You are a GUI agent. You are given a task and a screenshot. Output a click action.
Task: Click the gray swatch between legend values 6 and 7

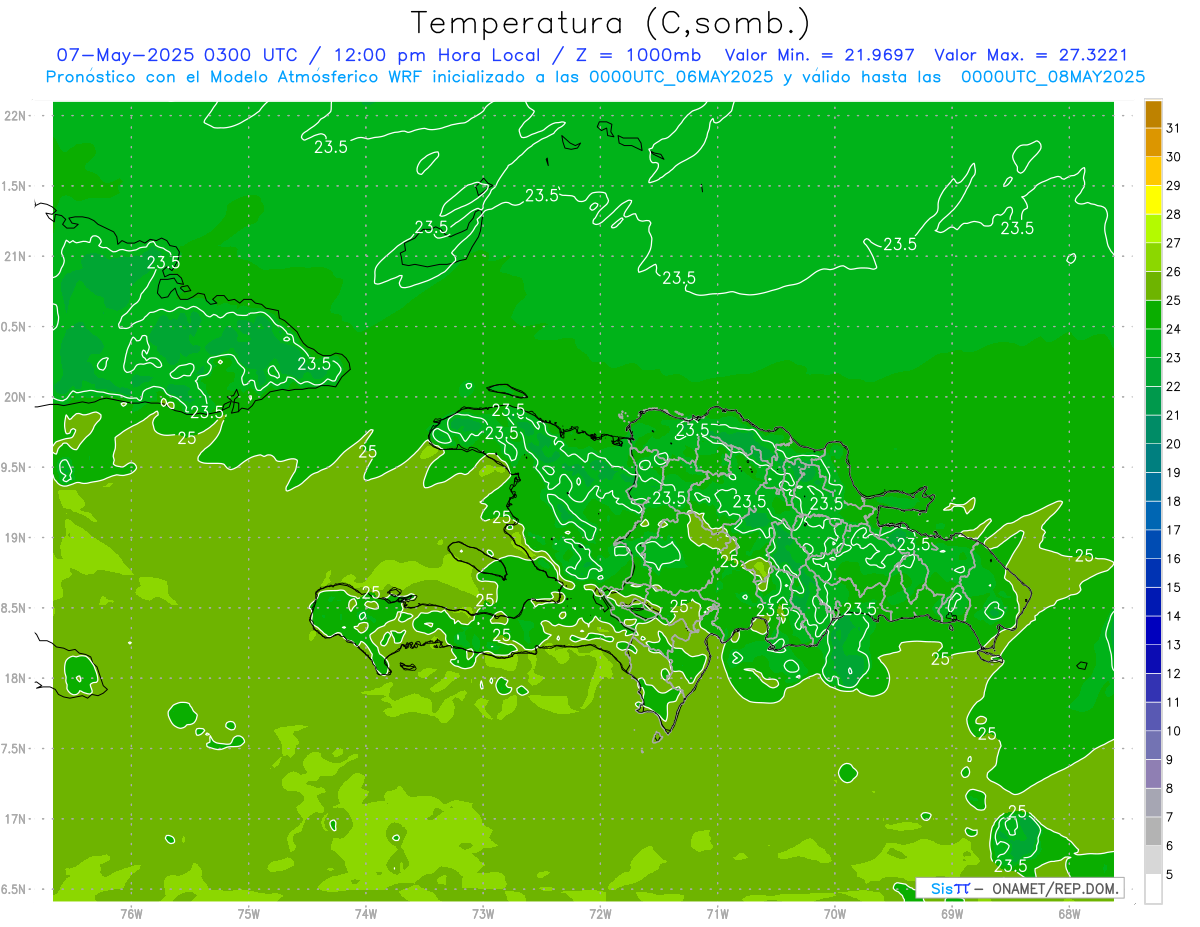click(x=1153, y=831)
